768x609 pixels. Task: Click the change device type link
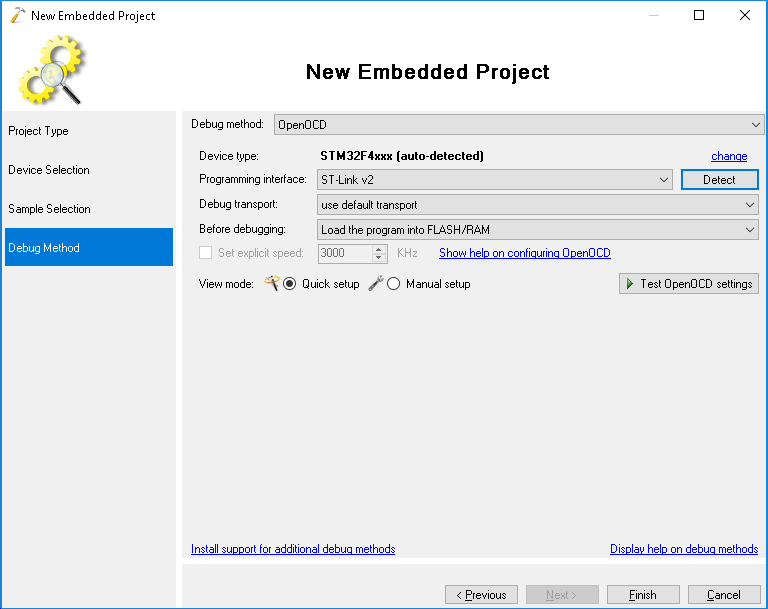(x=729, y=156)
